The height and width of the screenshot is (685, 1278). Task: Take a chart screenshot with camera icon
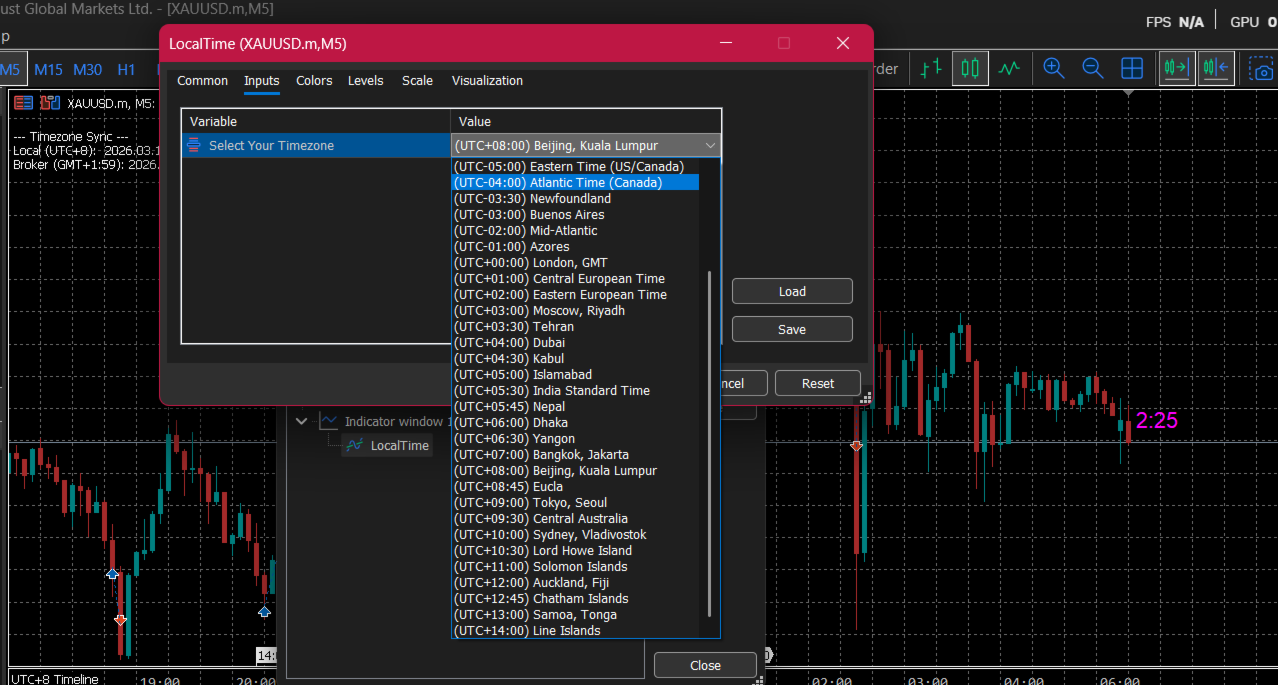point(1263,70)
